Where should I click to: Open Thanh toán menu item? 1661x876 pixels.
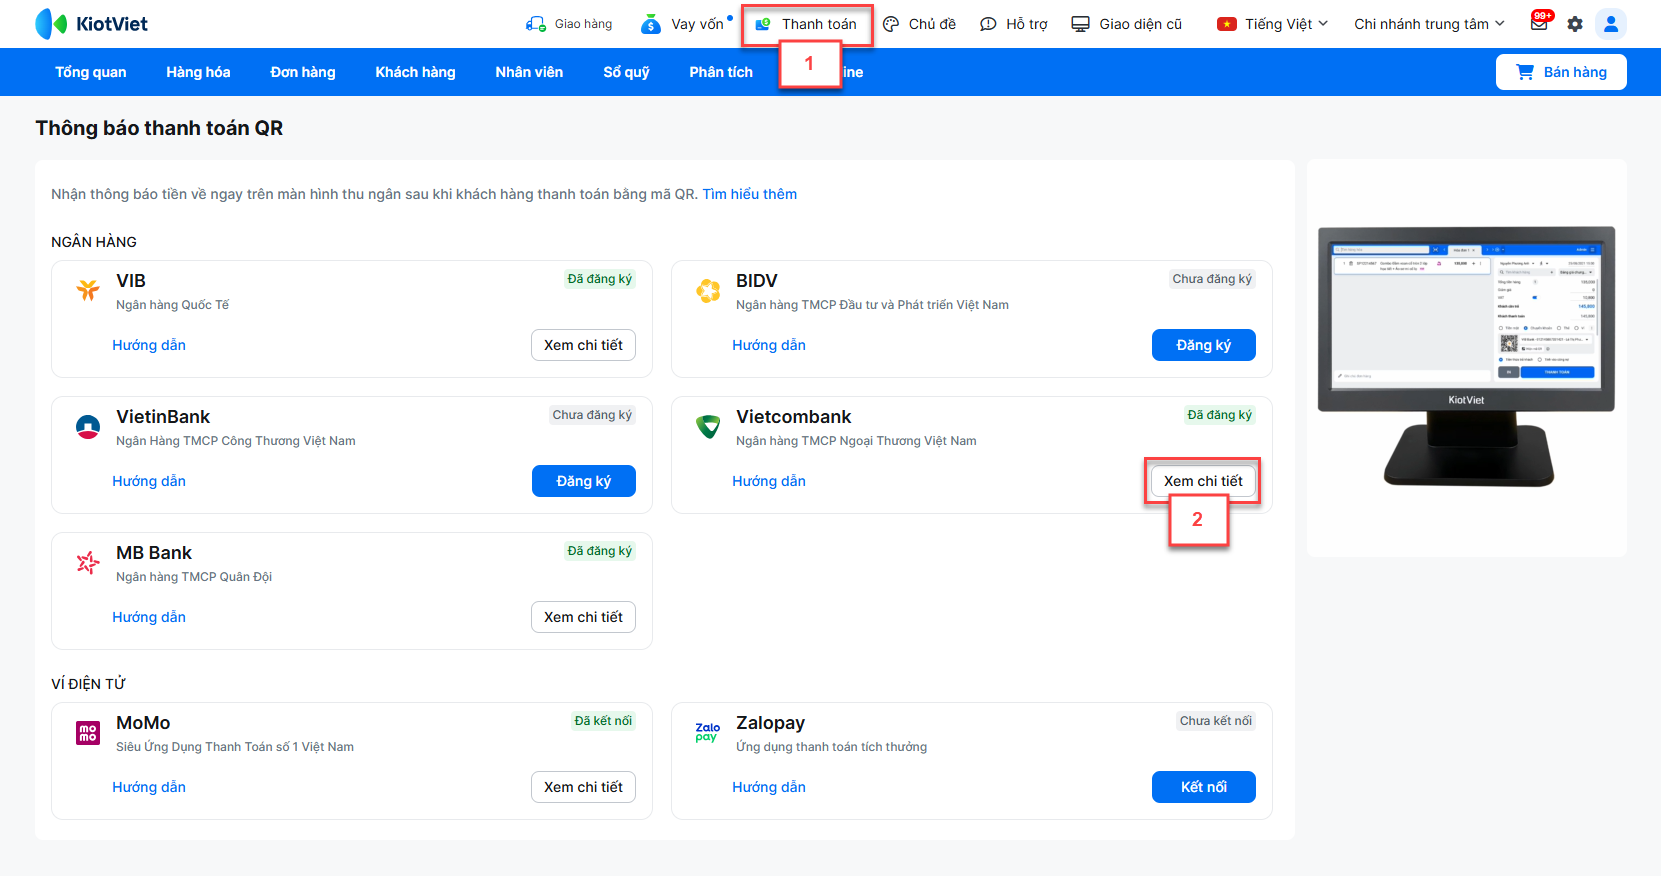807,24
